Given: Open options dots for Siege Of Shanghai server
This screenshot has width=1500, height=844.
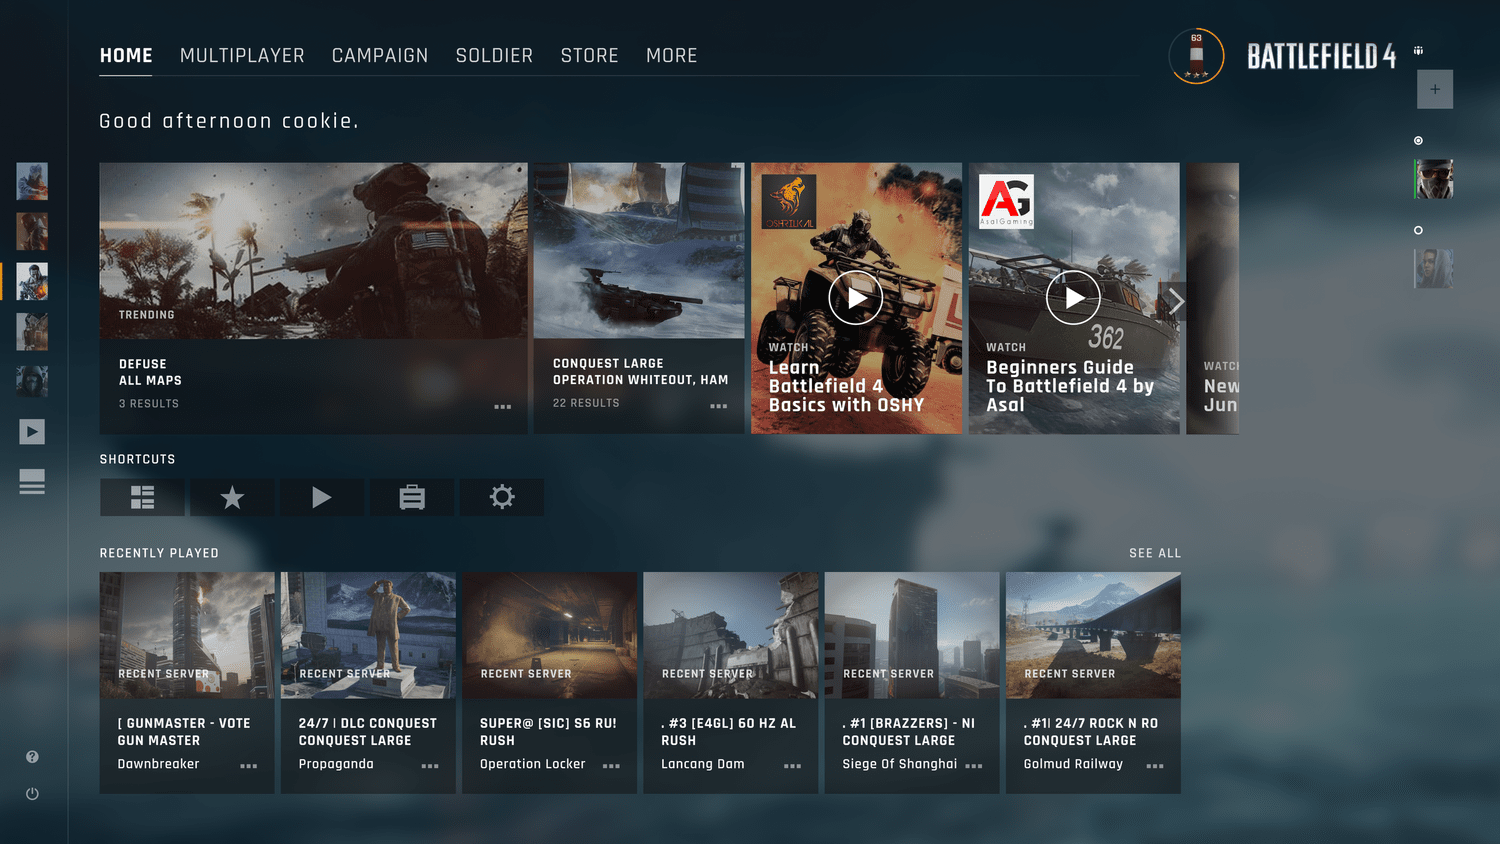Looking at the screenshot, I should pos(974,766).
